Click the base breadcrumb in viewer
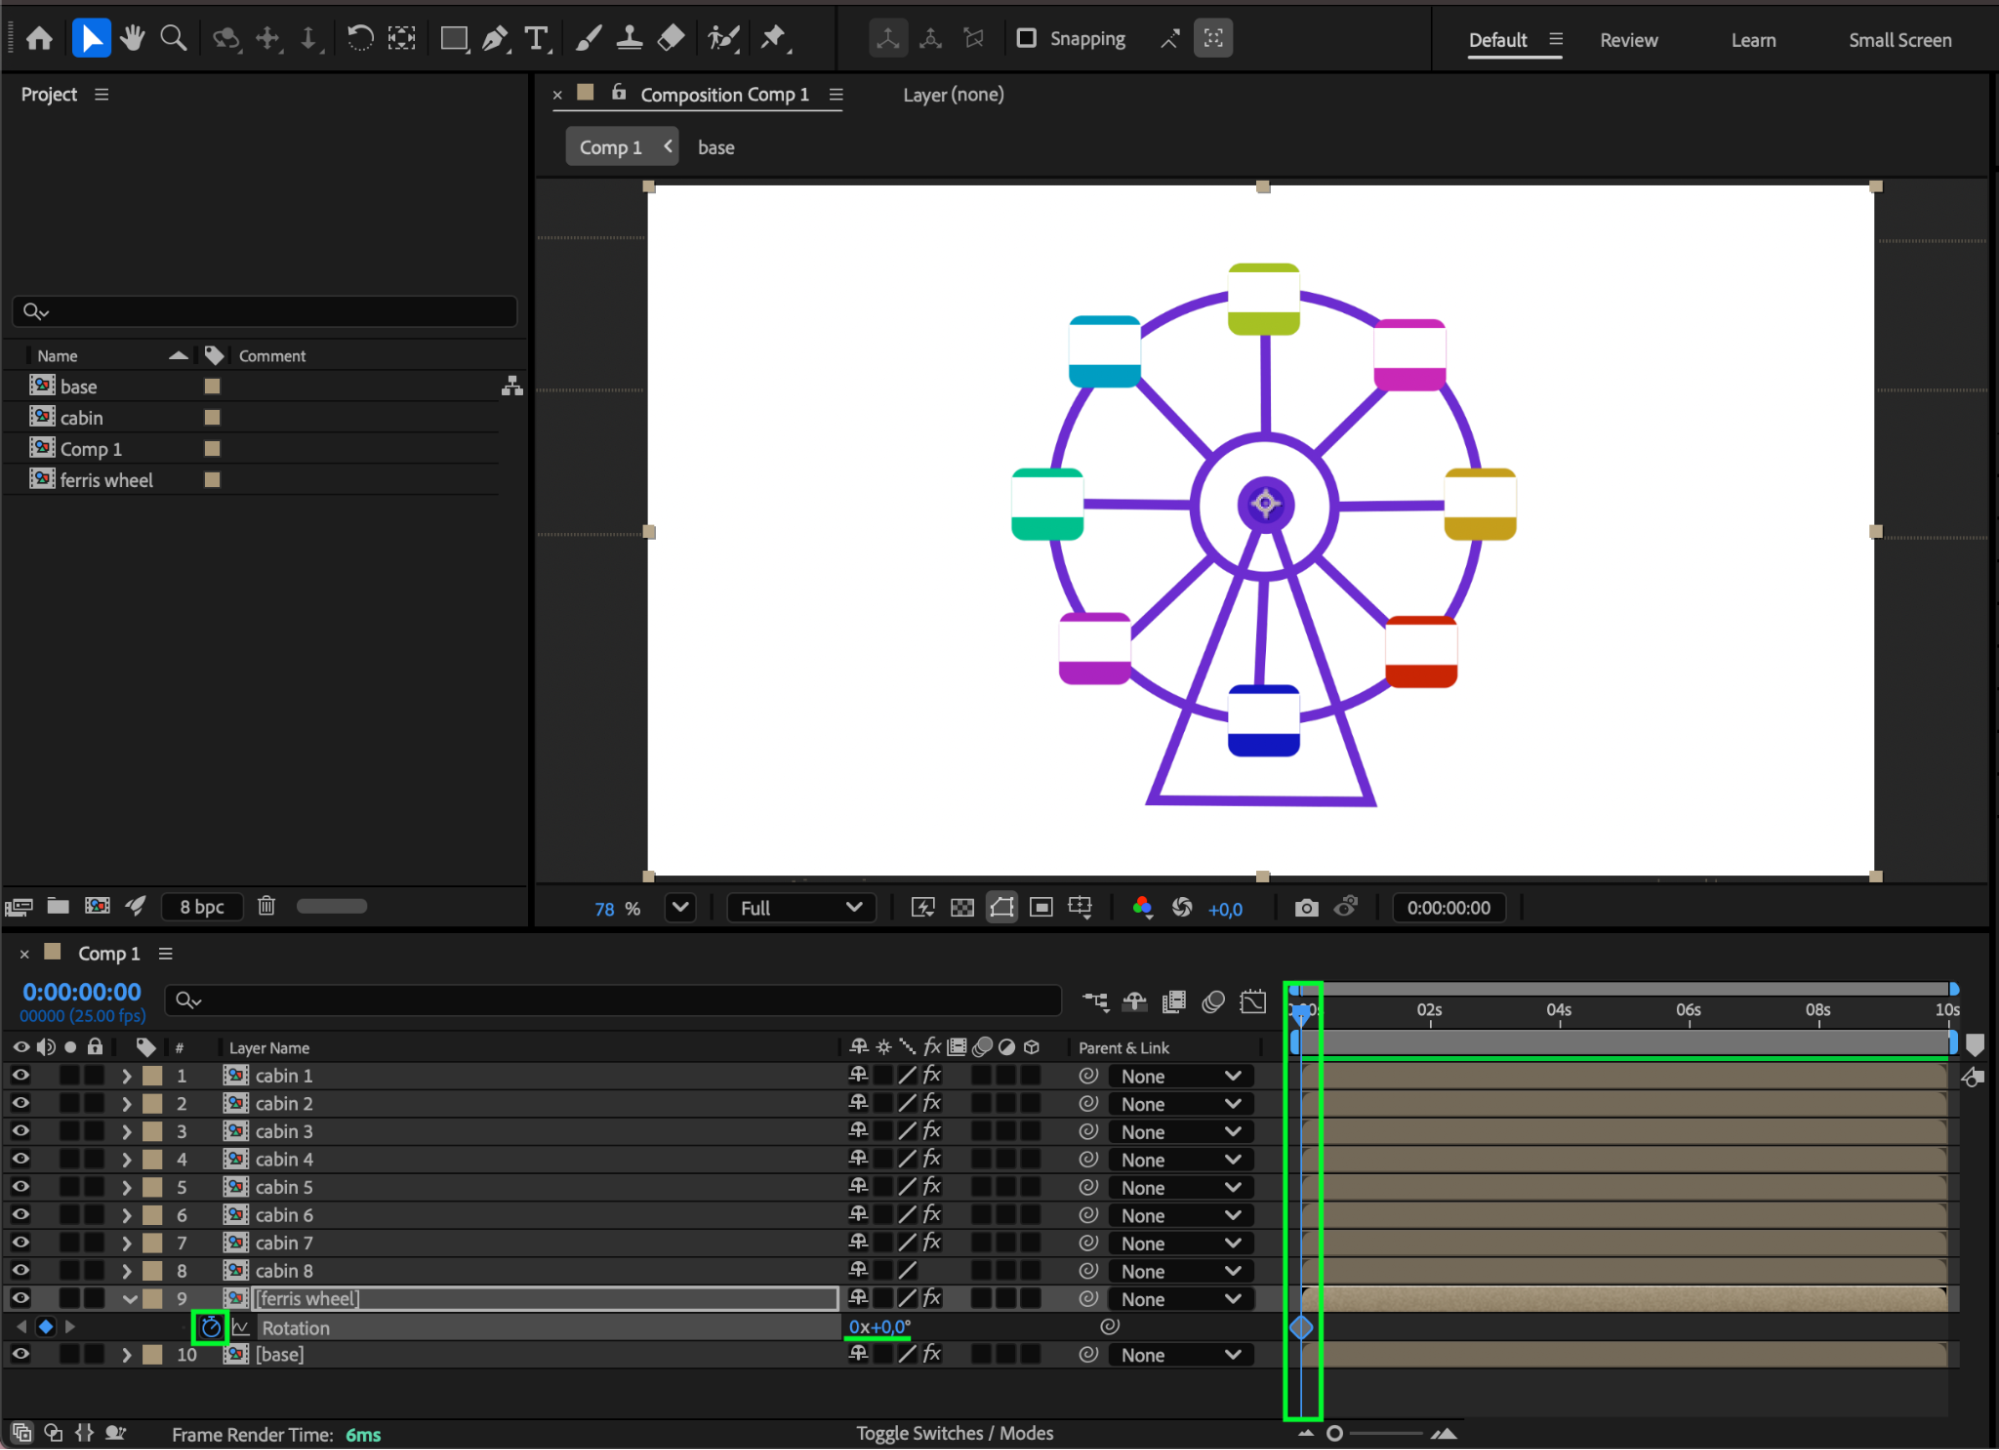This screenshot has width=1999, height=1450. (x=715, y=147)
